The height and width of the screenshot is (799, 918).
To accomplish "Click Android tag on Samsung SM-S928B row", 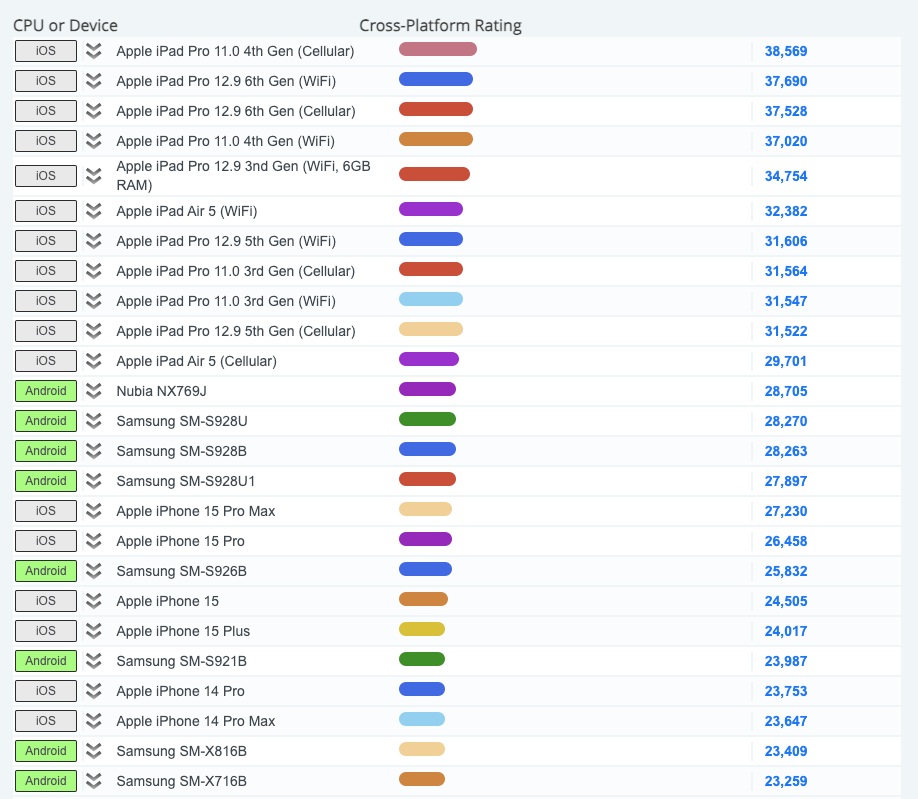I will pyautogui.click(x=46, y=451).
